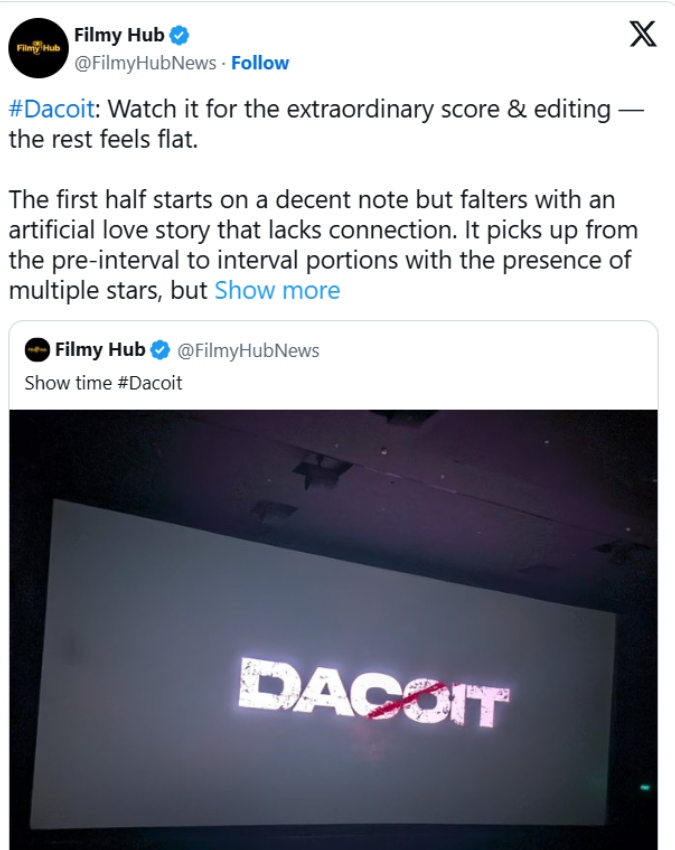Open the small avatar in the quoted post
The height and width of the screenshot is (850, 675).
pyautogui.click(x=37, y=350)
